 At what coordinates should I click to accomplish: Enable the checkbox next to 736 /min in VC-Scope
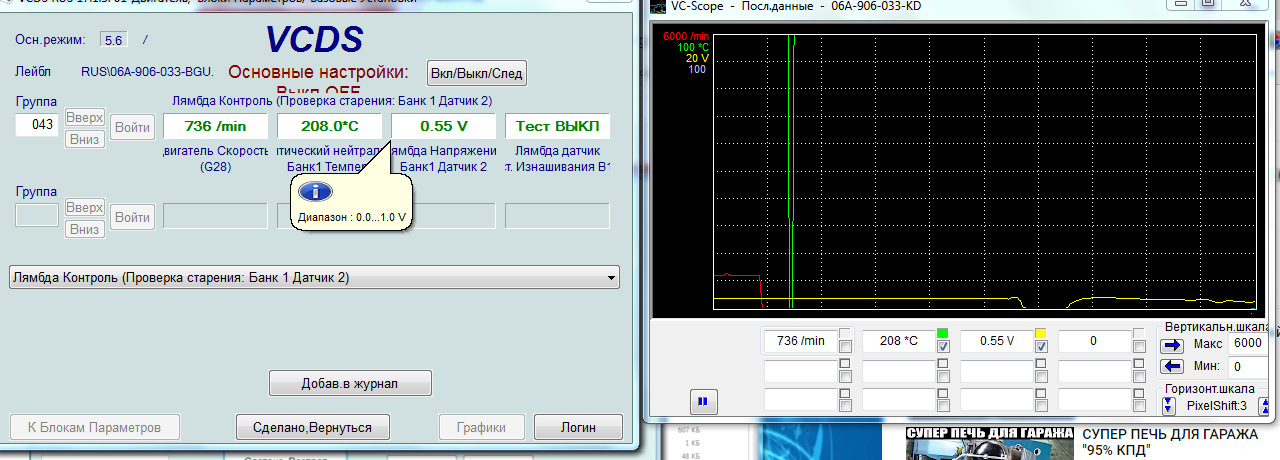point(844,346)
